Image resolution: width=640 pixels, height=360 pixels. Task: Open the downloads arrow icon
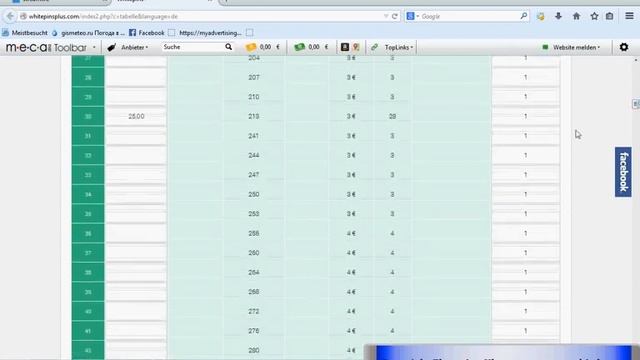point(558,16)
